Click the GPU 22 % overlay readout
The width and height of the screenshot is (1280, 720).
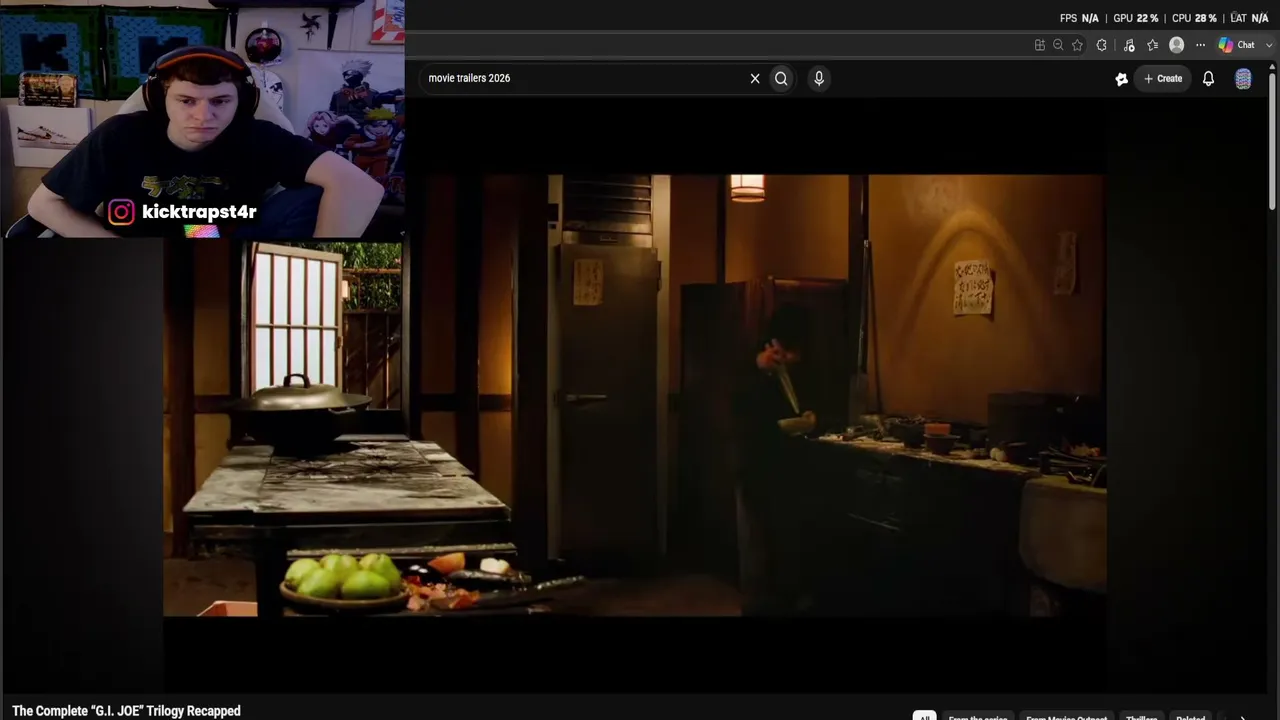coord(1135,18)
